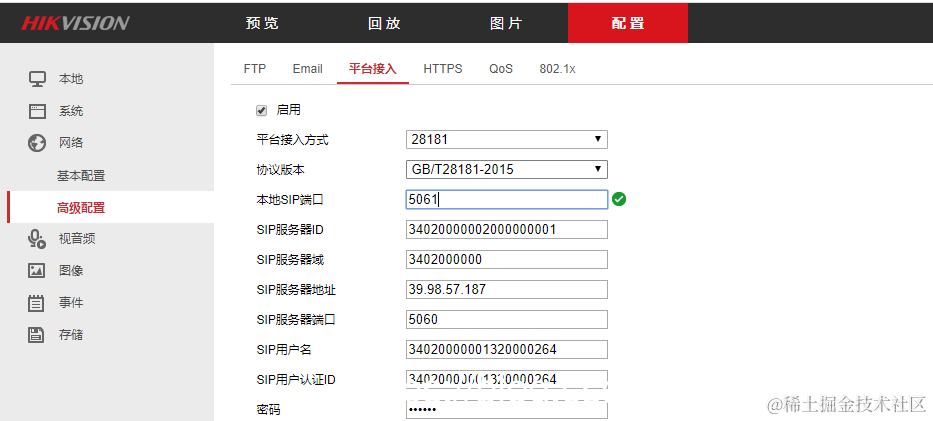
Task: Click the SIP服务器端口 label
Action: [296, 320]
